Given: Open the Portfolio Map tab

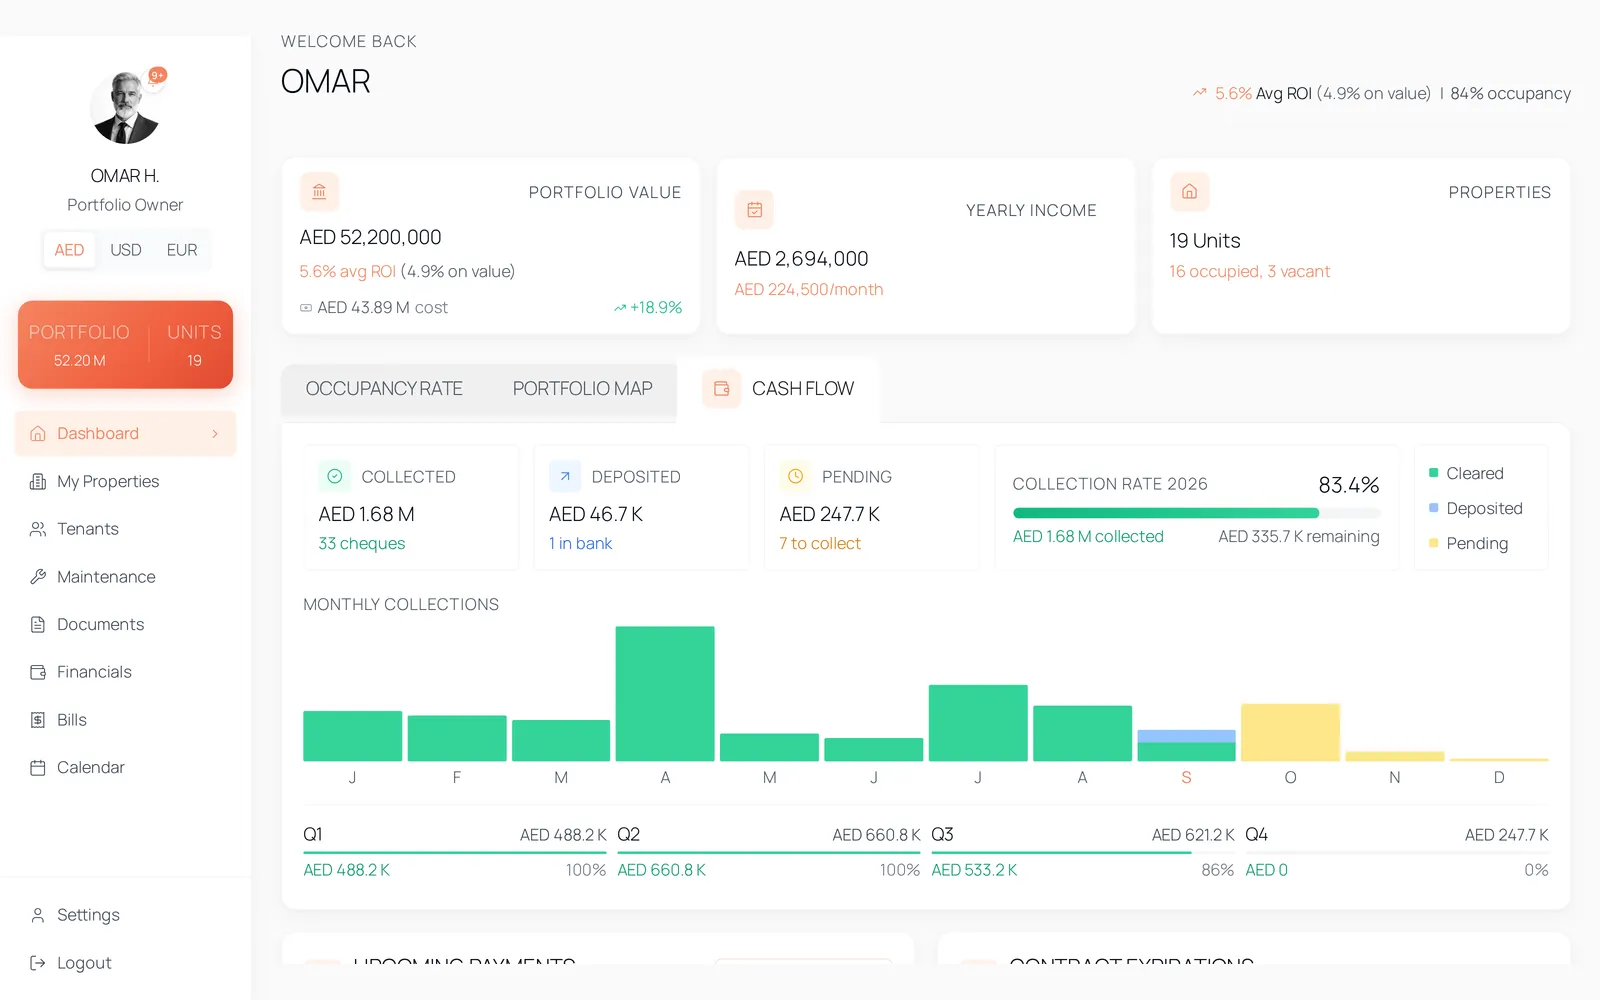Looking at the screenshot, I should pos(582,389).
